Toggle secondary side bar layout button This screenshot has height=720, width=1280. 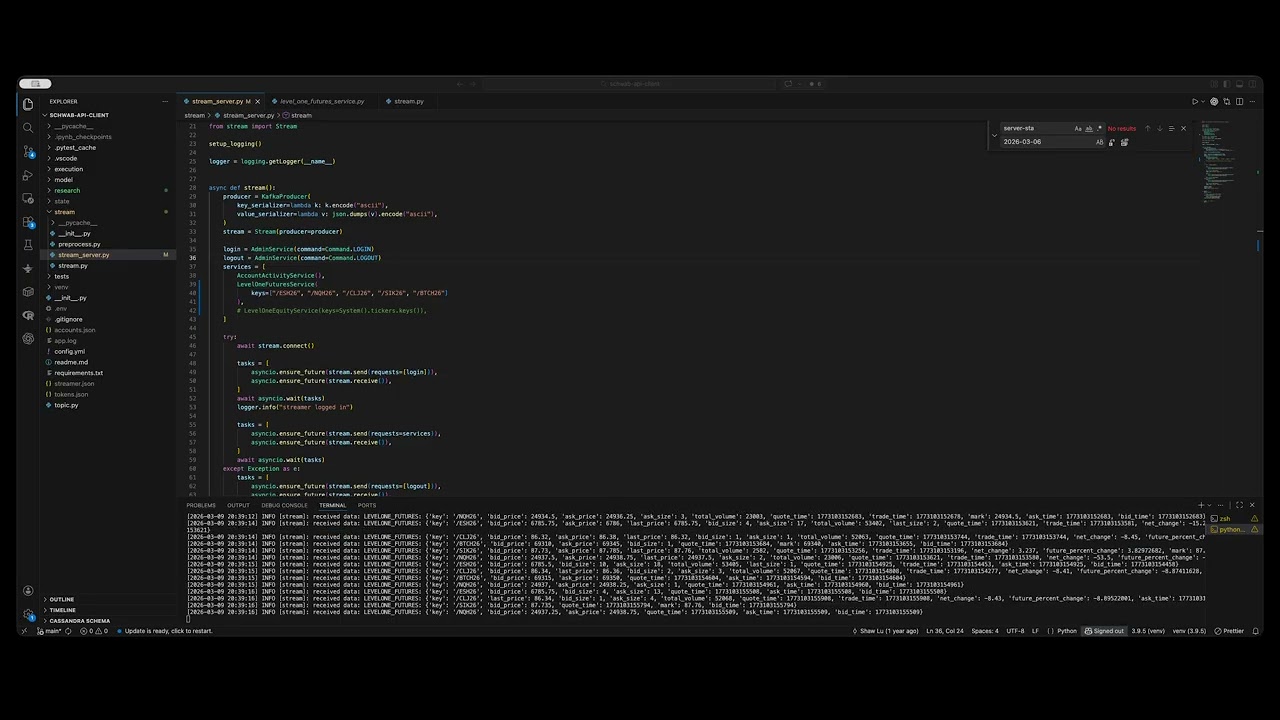(x=1252, y=84)
